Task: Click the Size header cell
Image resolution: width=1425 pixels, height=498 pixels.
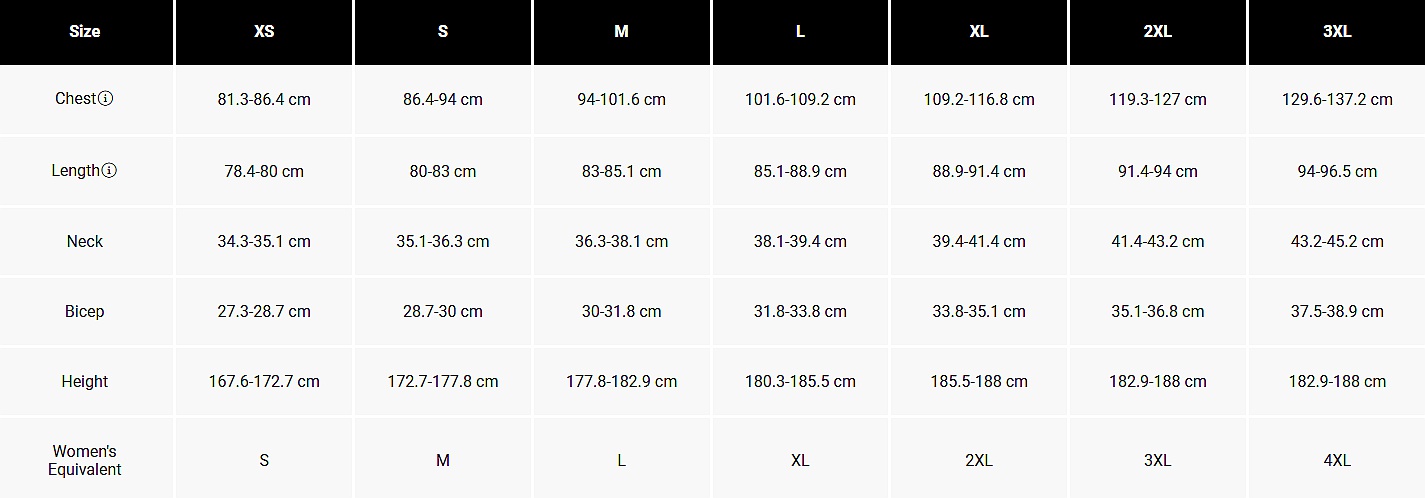Action: tap(85, 32)
